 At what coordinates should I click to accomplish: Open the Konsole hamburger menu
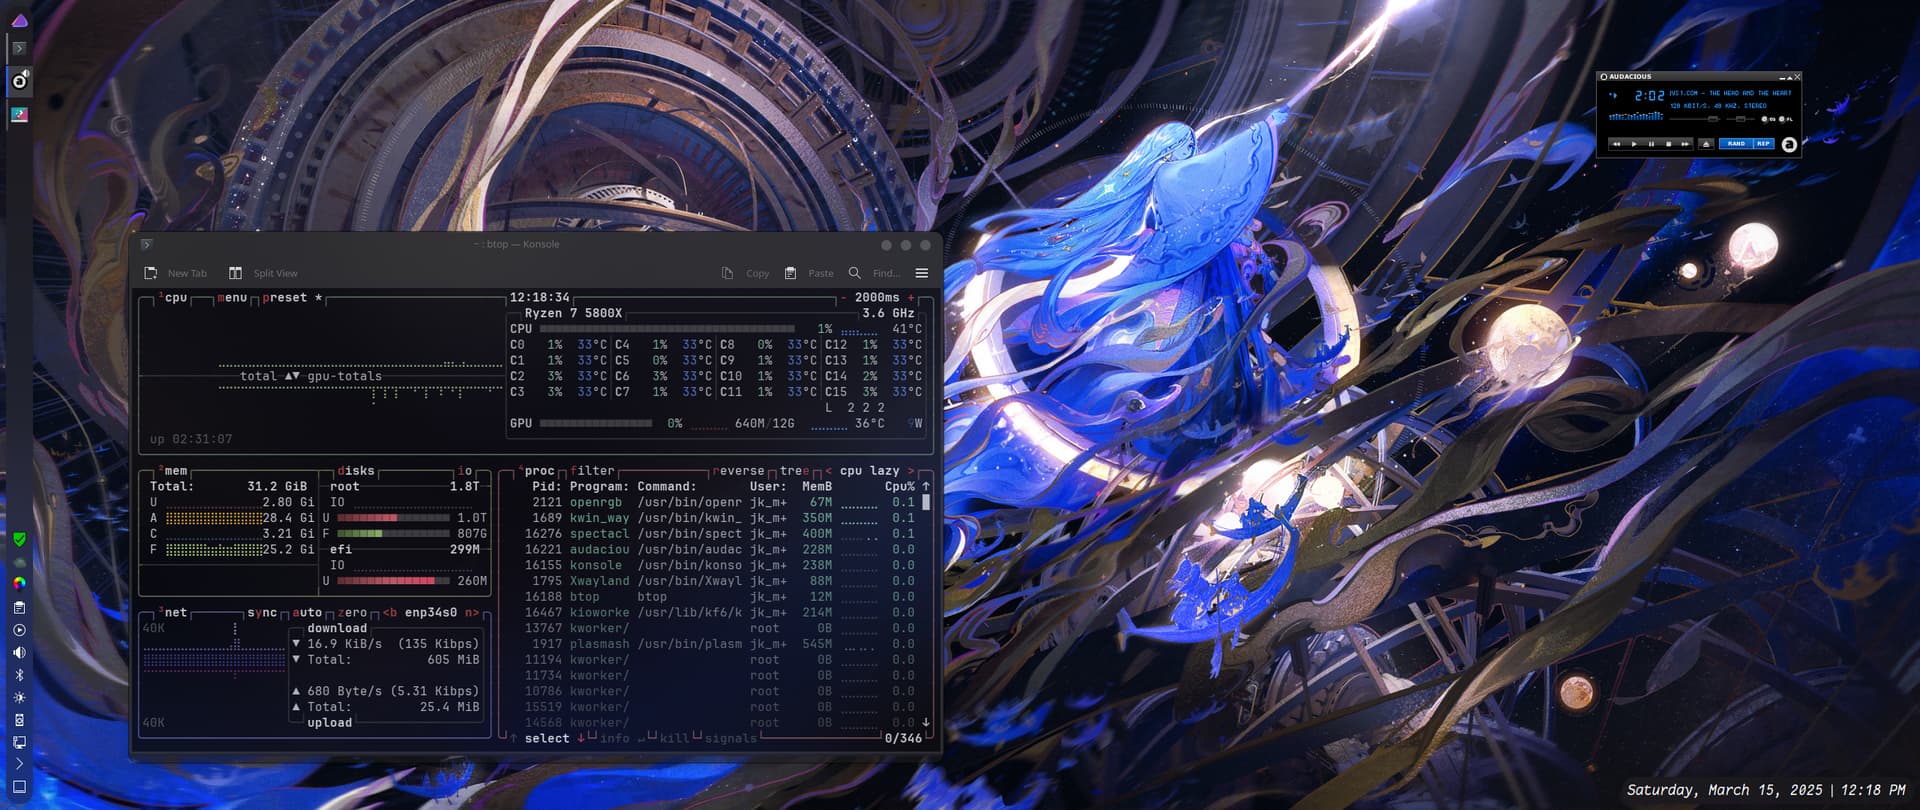coord(922,273)
